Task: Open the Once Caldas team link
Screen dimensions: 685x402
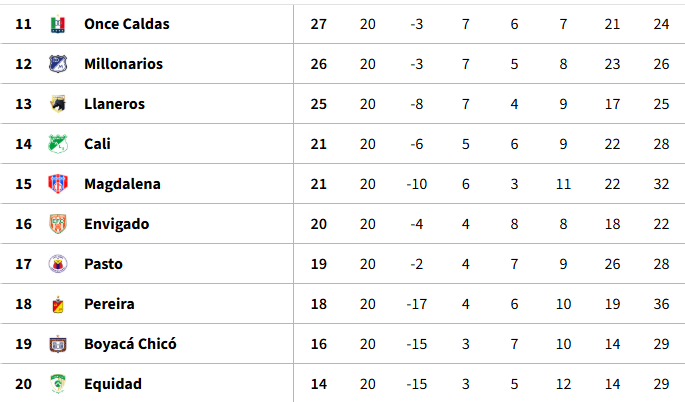Action: (x=126, y=24)
